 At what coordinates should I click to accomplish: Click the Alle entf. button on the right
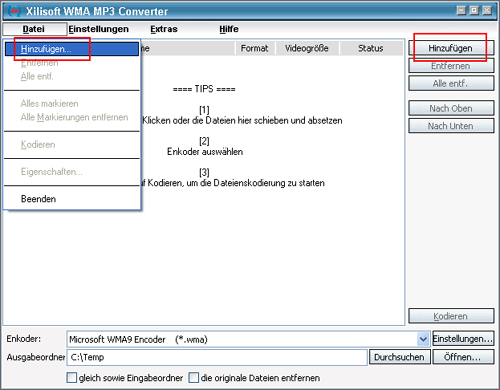pyautogui.click(x=451, y=84)
